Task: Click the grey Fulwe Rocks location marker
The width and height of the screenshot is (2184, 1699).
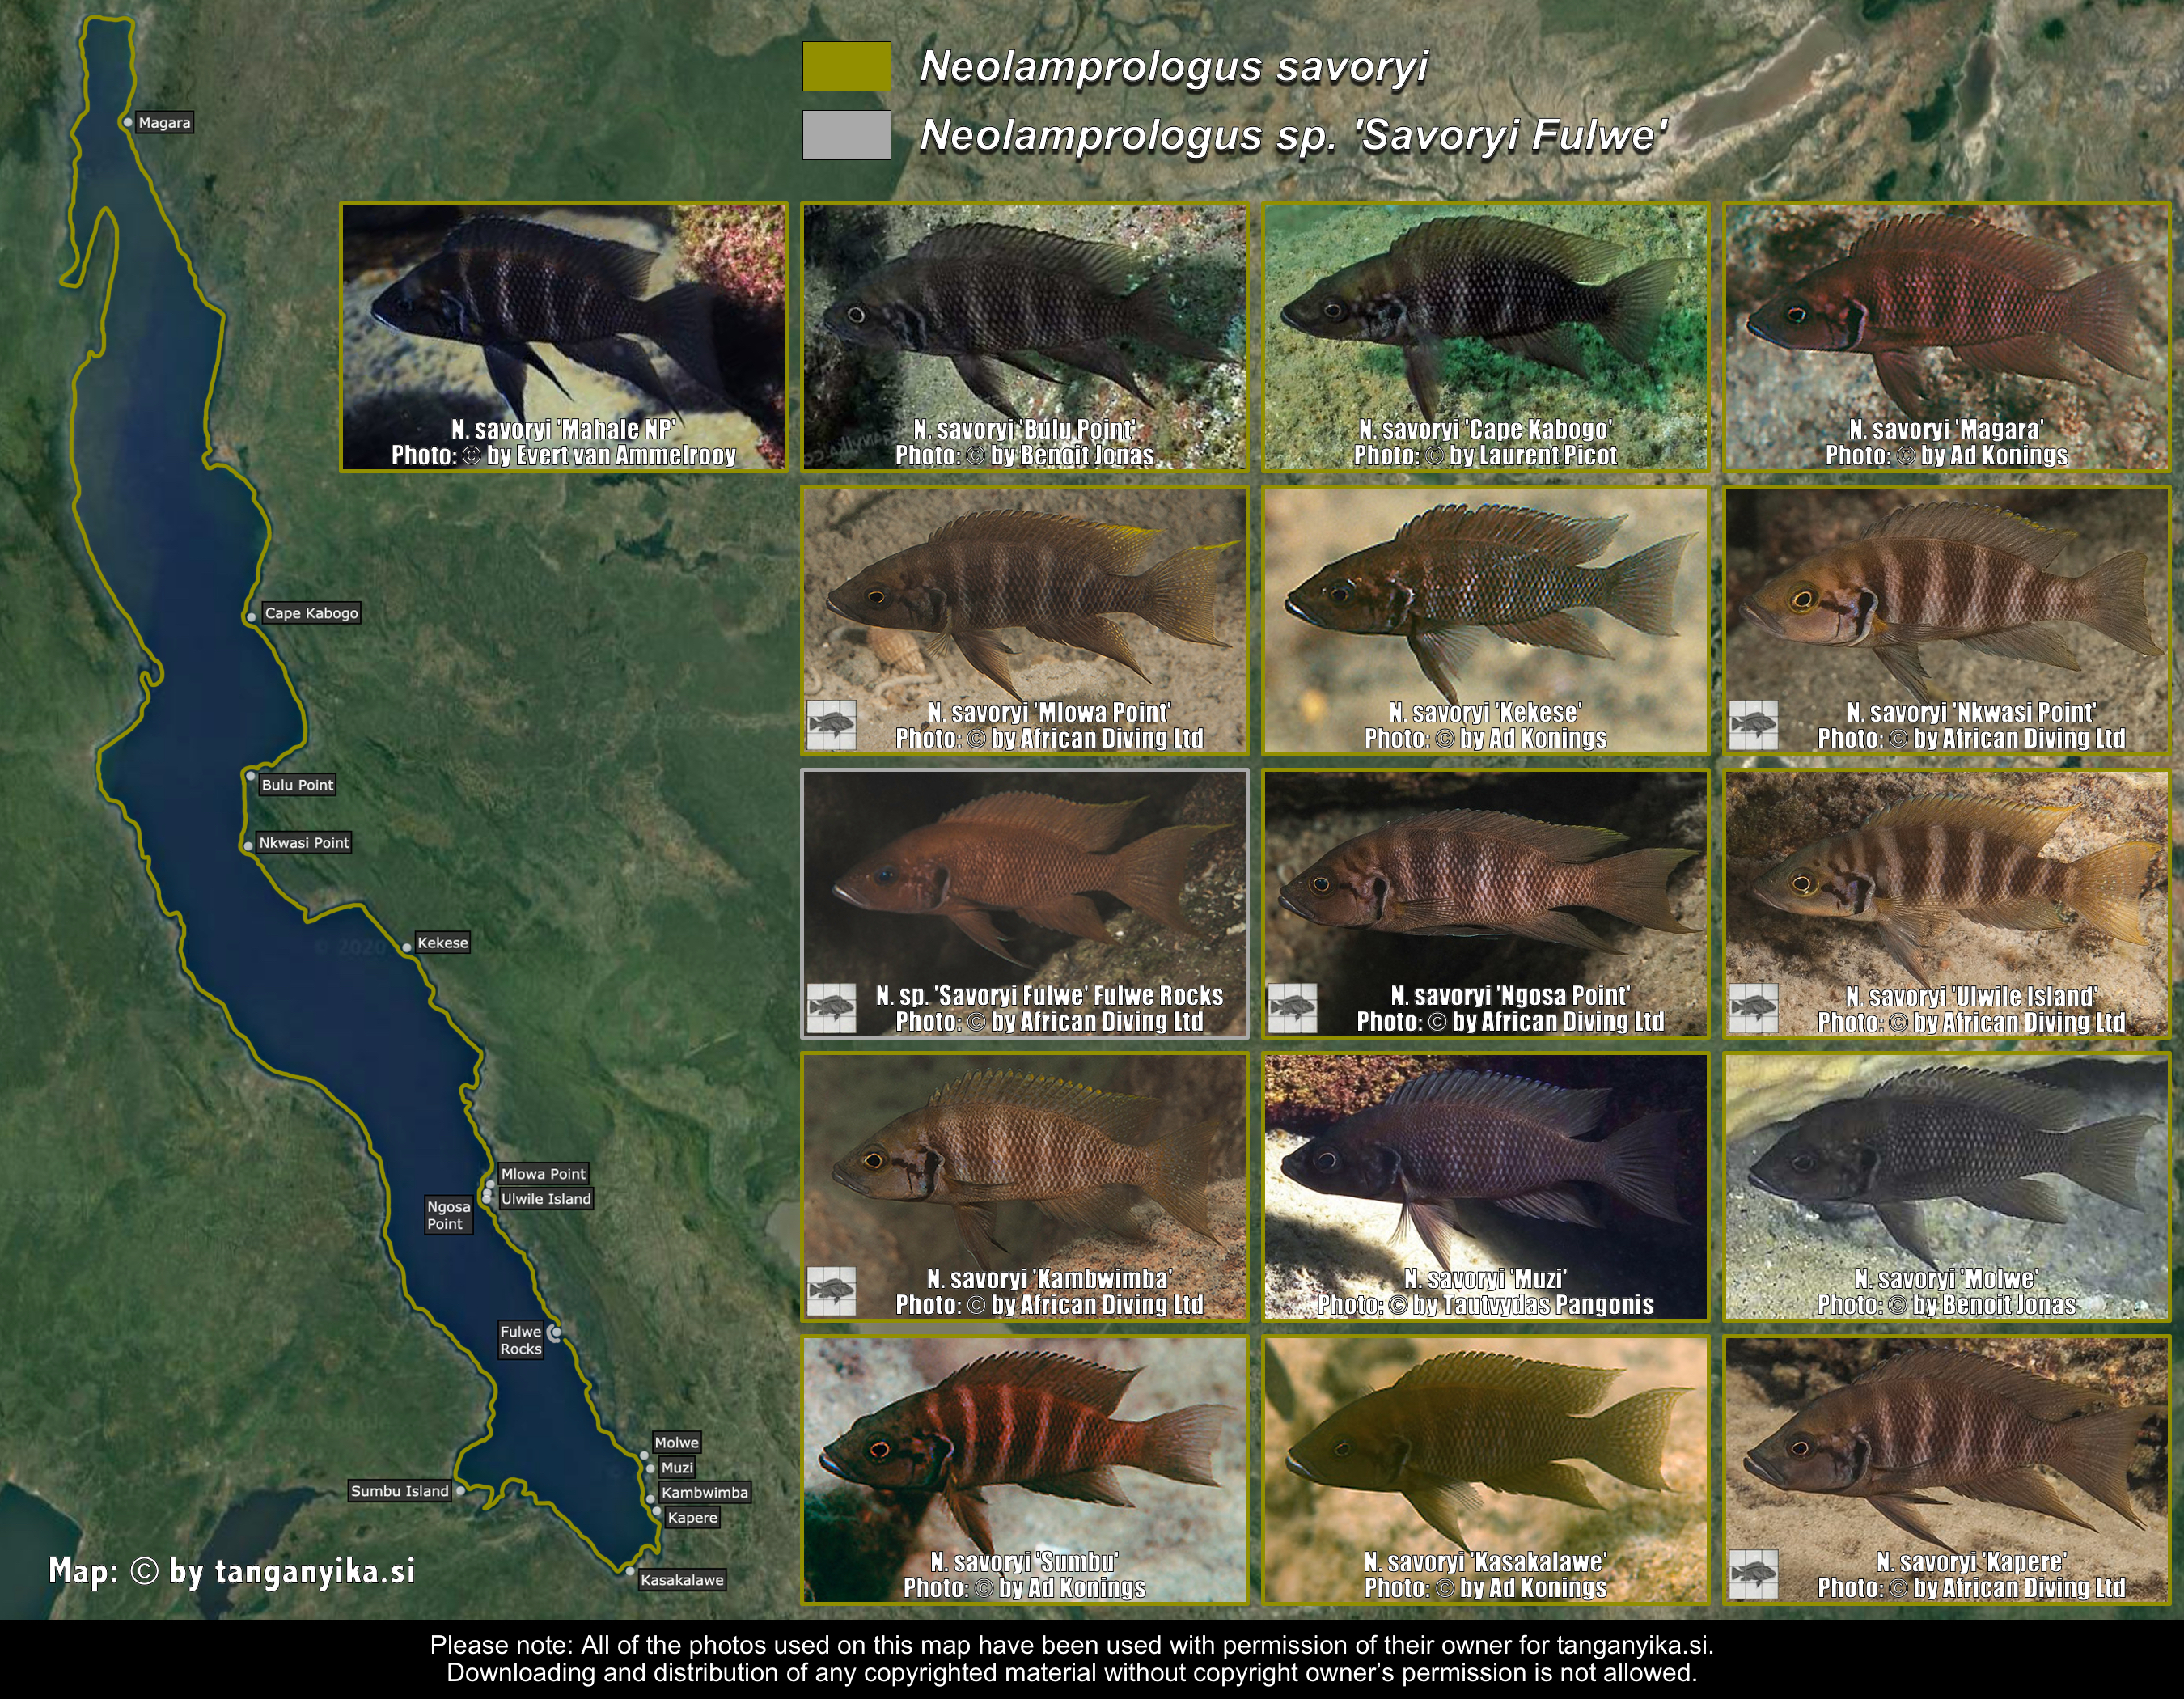Action: (x=555, y=1332)
